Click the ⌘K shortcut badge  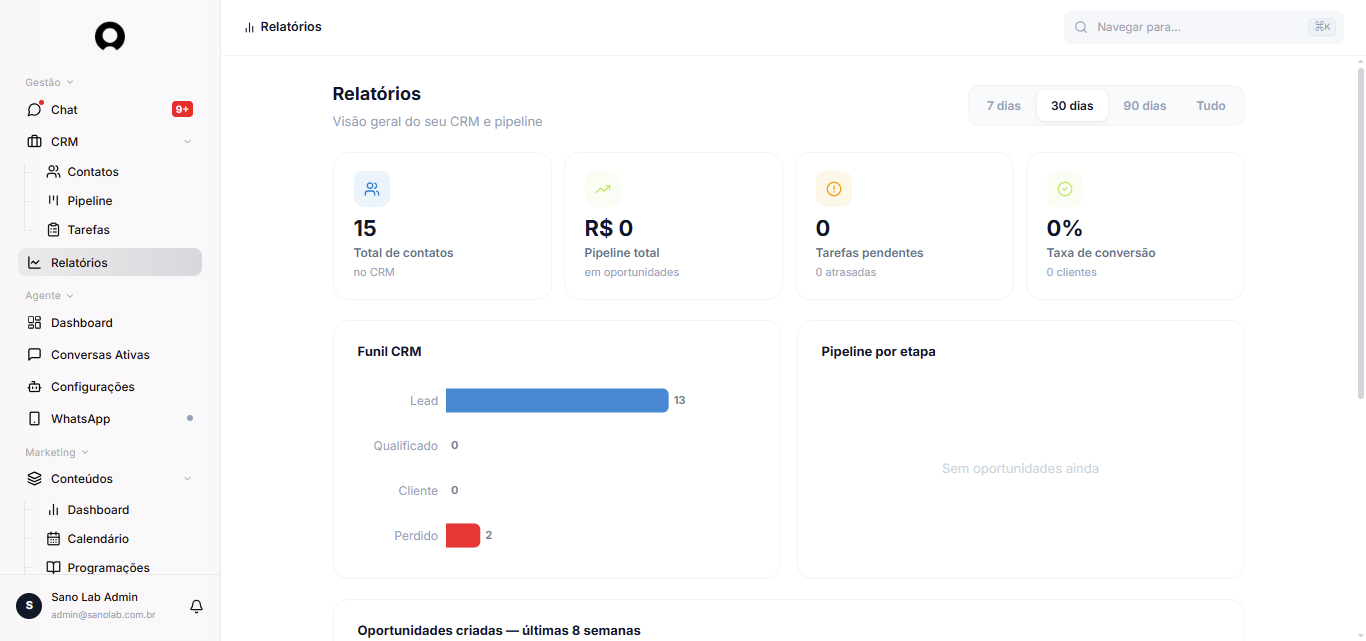[1322, 27]
